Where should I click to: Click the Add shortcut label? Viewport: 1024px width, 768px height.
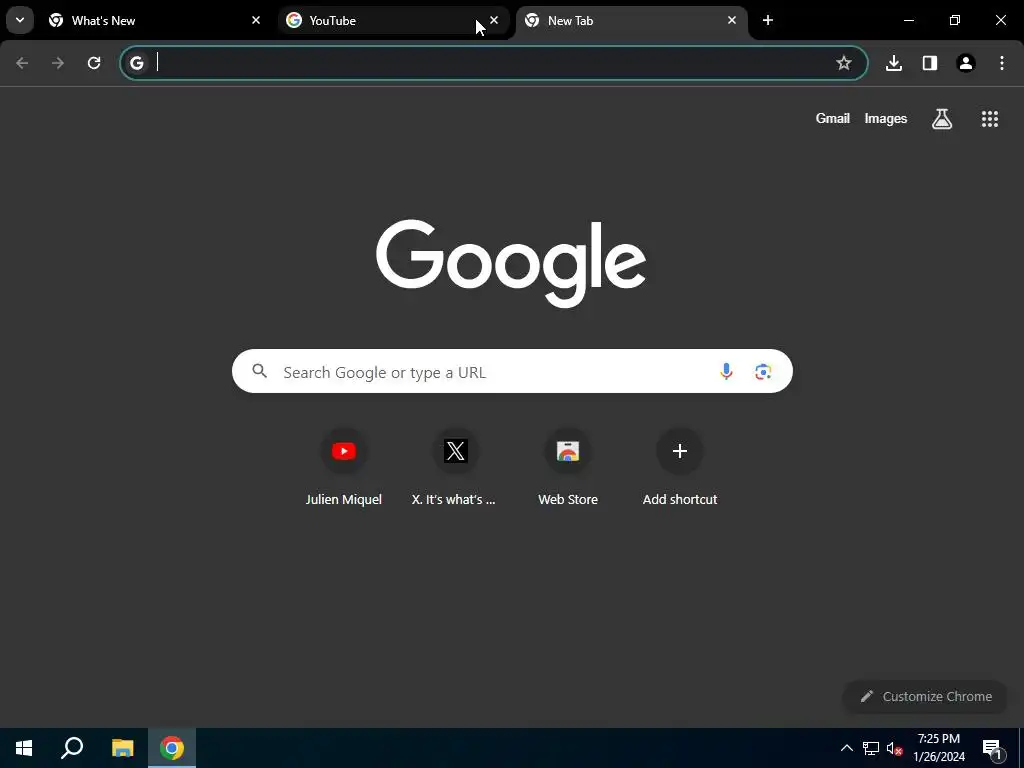tap(680, 500)
